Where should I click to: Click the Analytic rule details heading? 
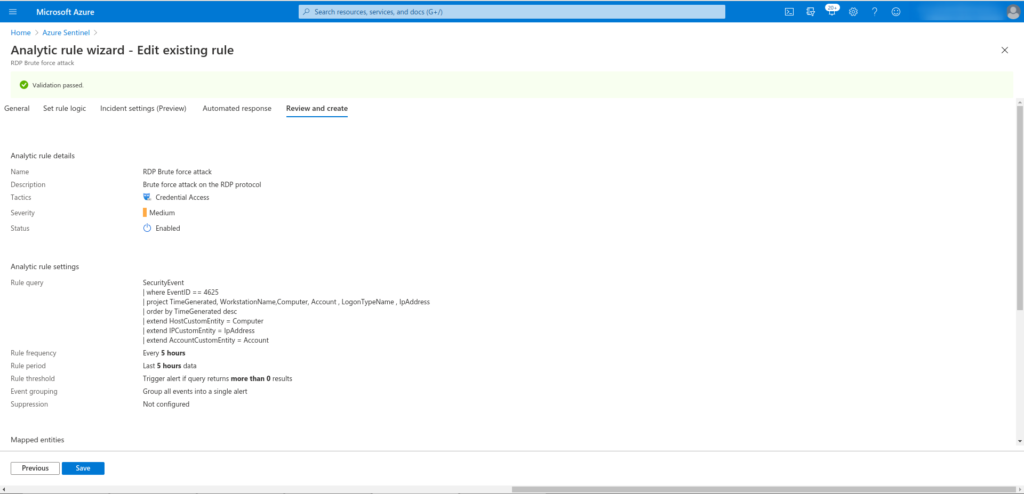pos(42,156)
